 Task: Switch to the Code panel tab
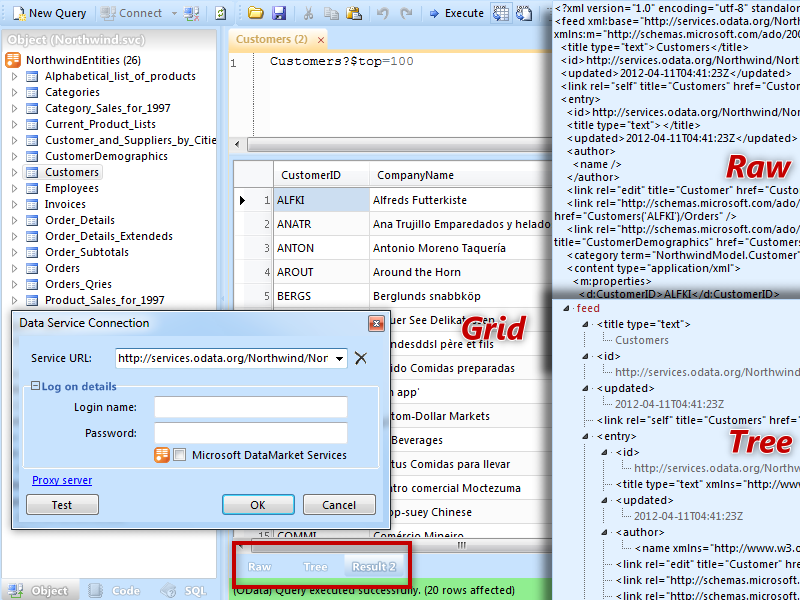pyautogui.click(x=115, y=590)
